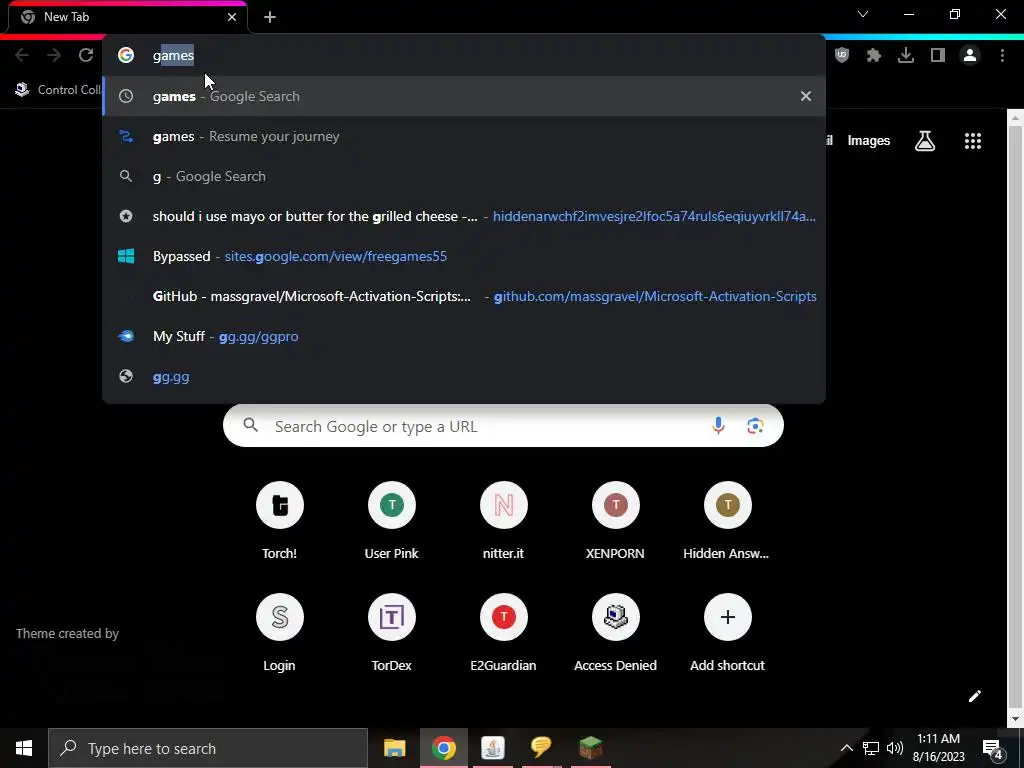
Task: Select 'g - Google Search' suggestion
Action: click(x=464, y=176)
